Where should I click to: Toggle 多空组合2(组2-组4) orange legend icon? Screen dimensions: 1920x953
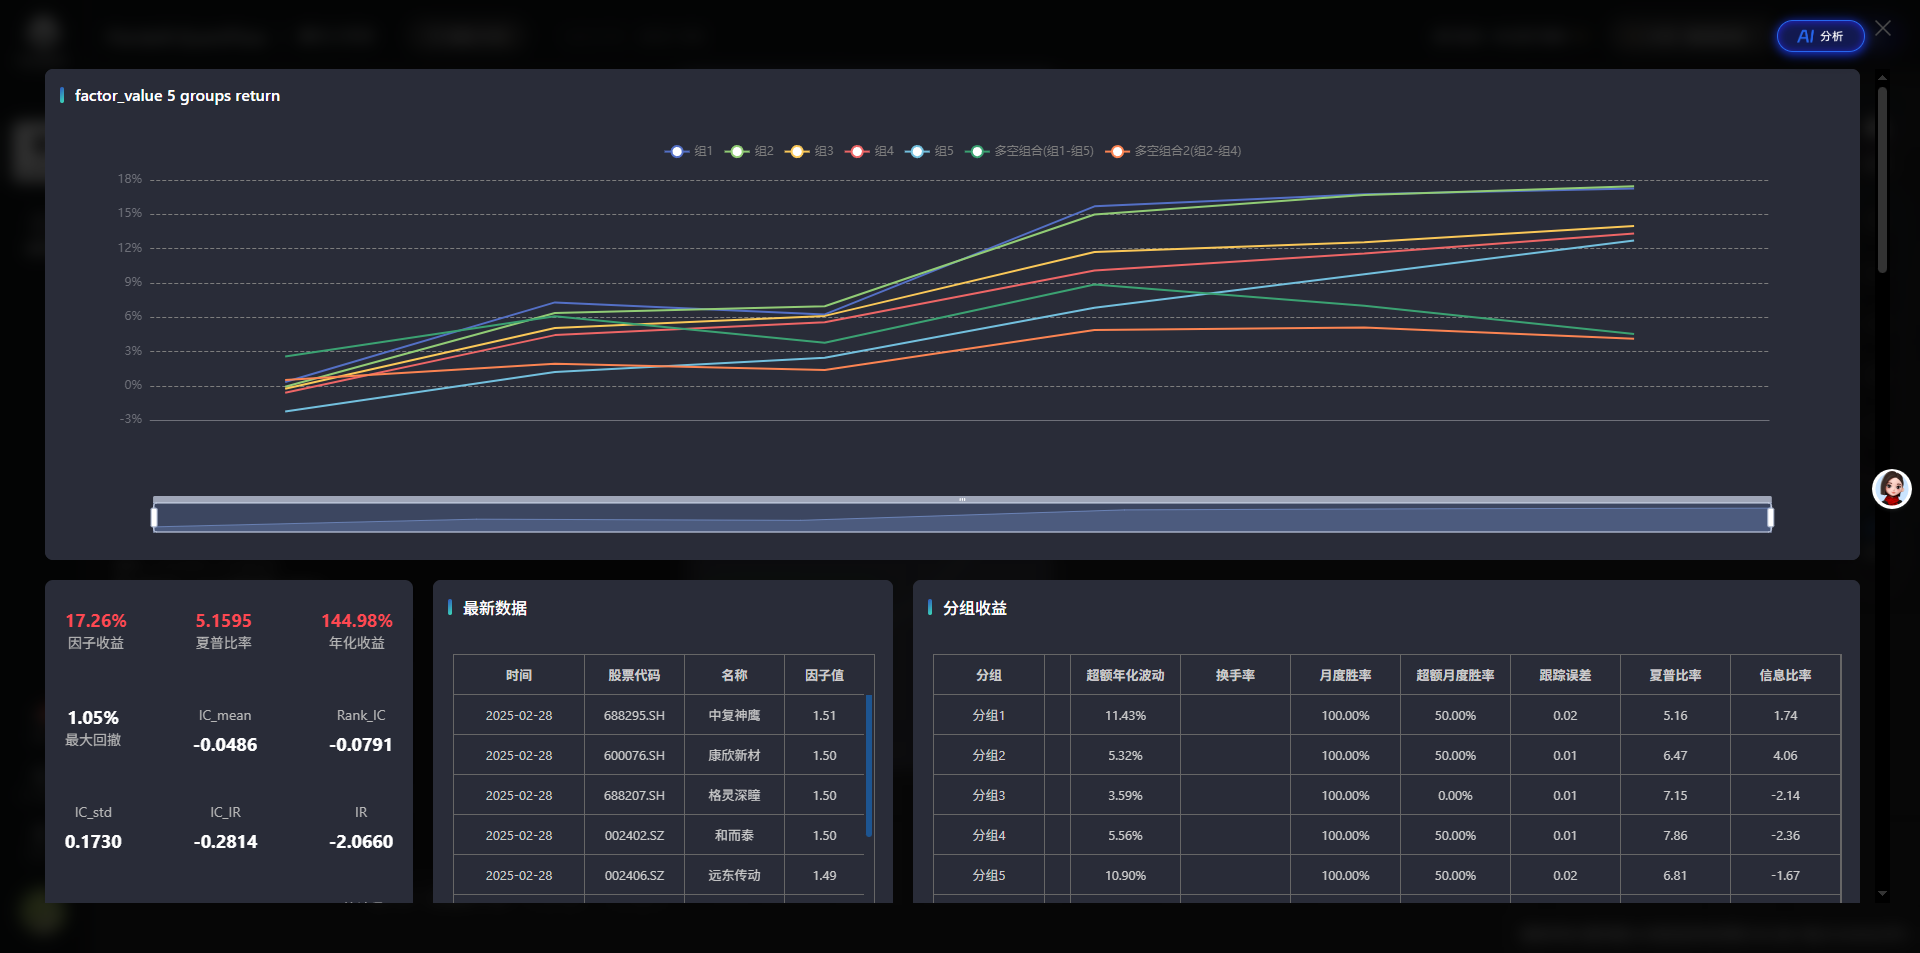1118,151
